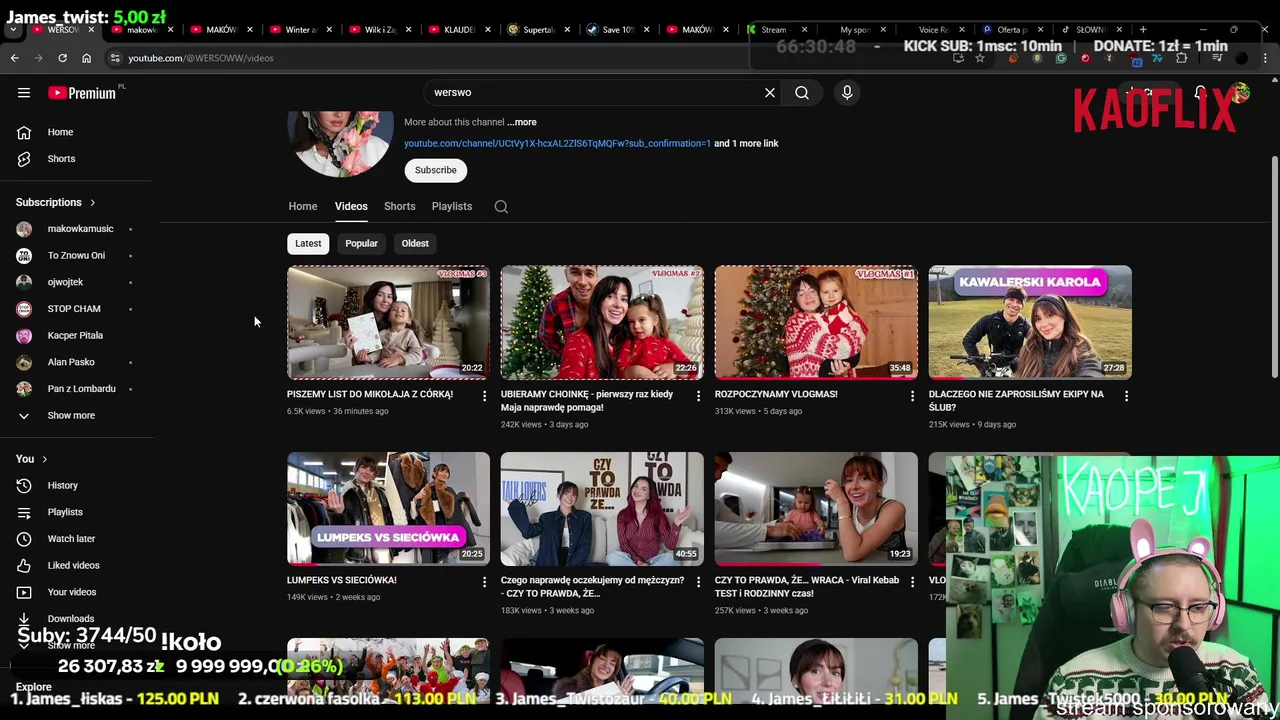Open Shorts in the left sidebar

tap(78, 159)
